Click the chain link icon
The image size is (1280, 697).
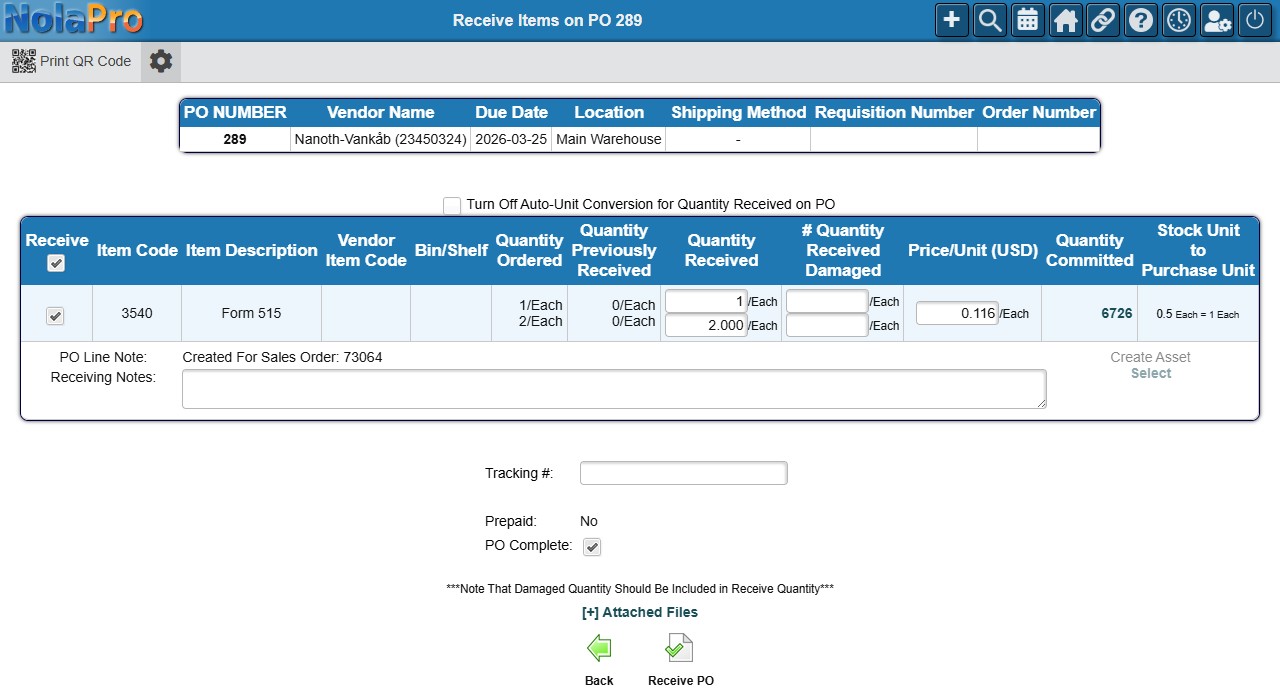1103,20
